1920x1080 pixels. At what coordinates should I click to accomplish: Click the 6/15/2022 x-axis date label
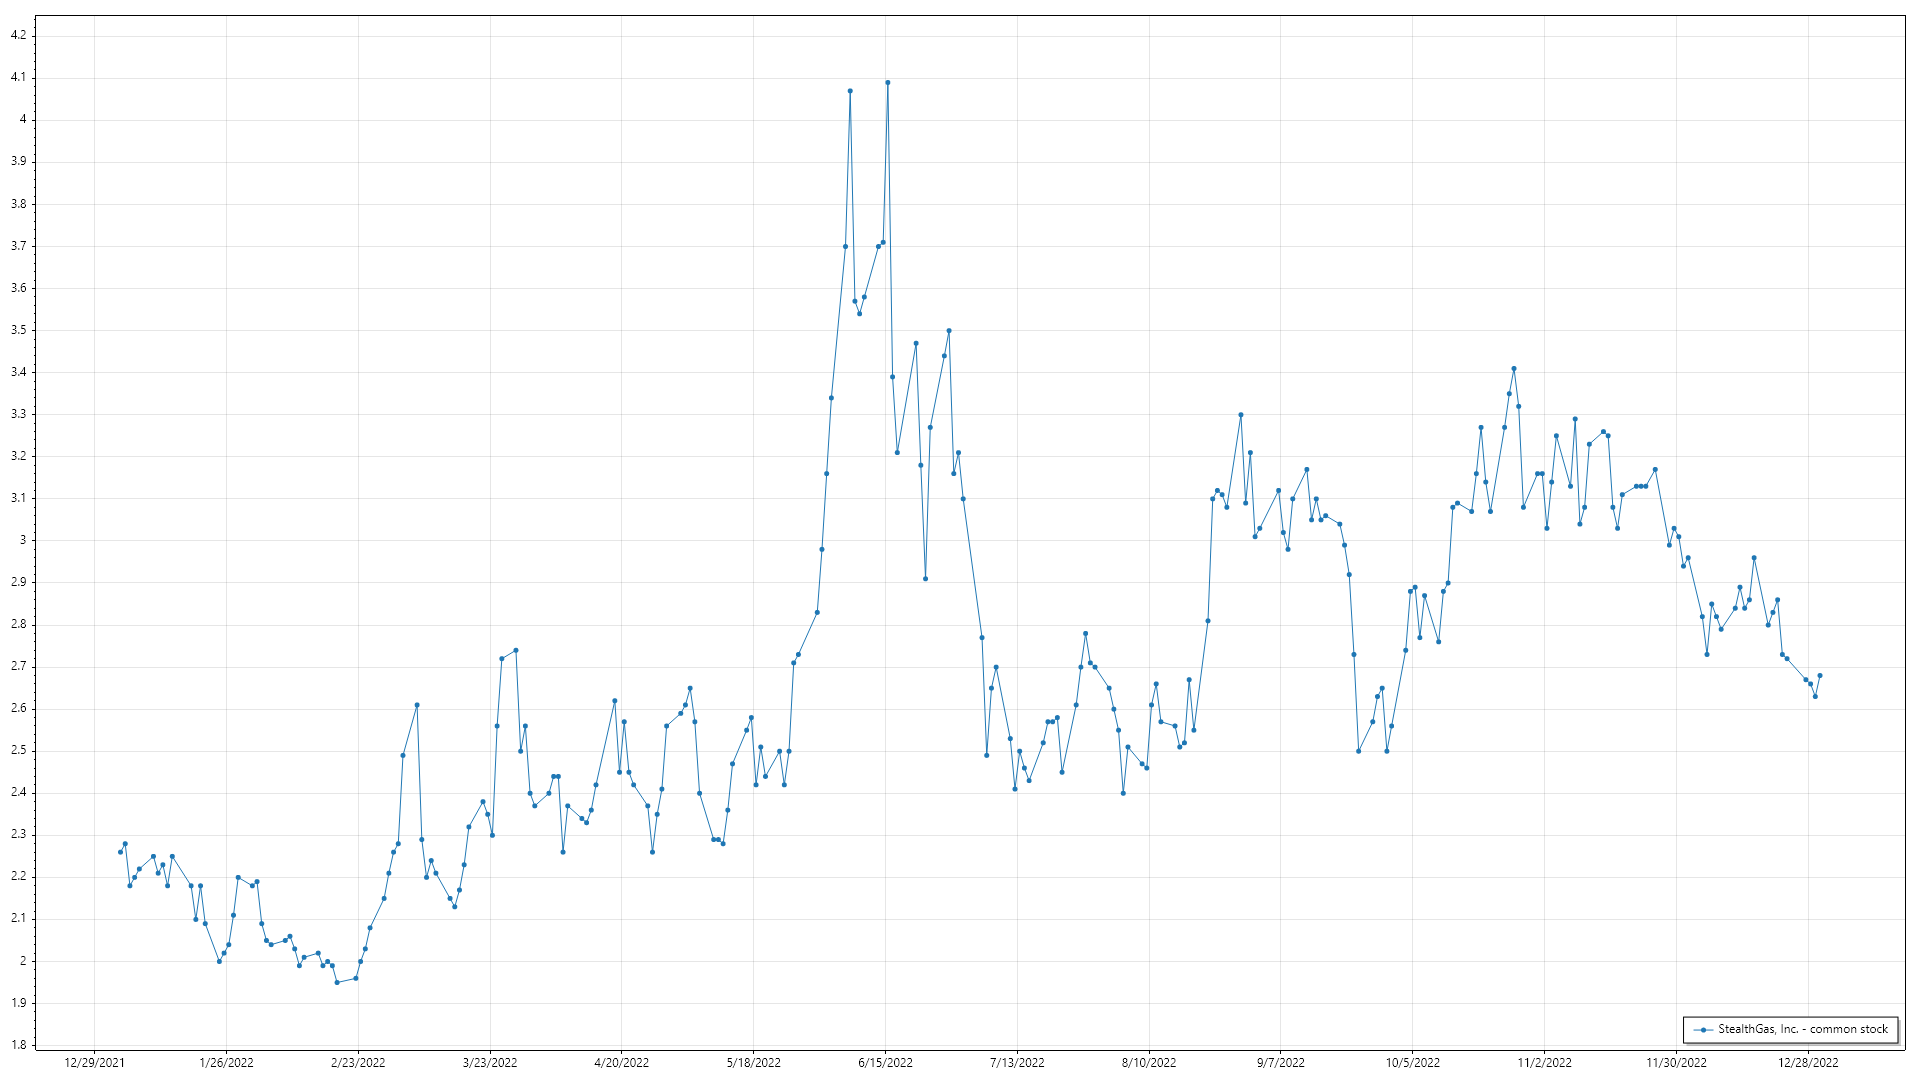885,1063
